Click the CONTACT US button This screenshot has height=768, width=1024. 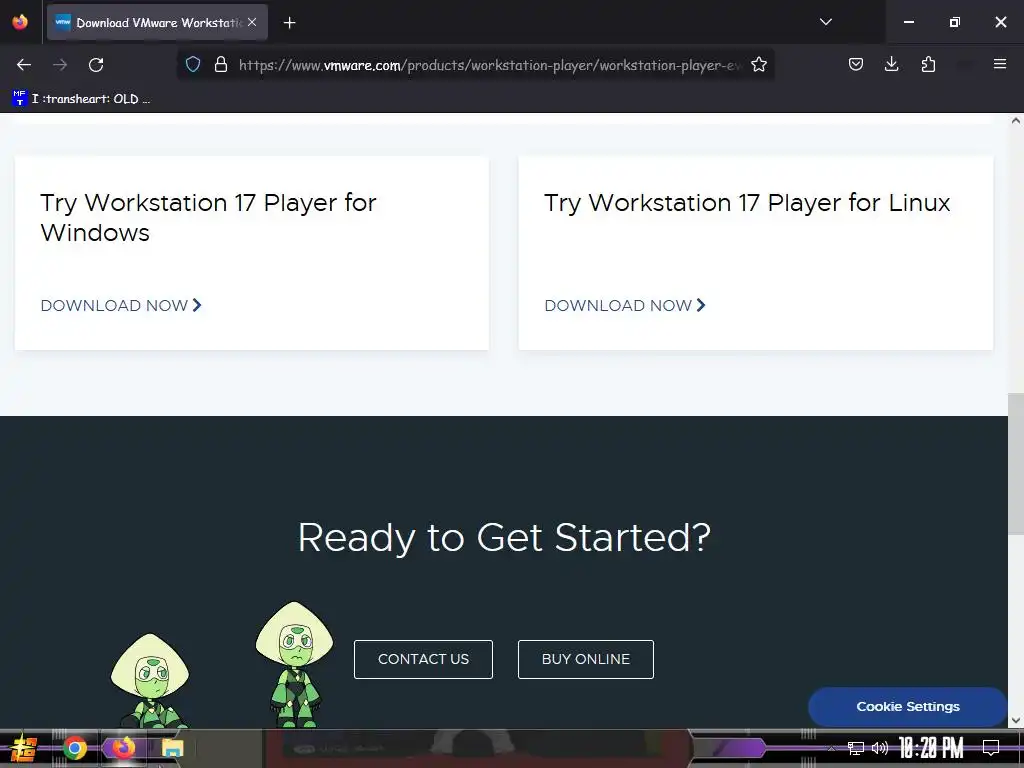click(423, 660)
